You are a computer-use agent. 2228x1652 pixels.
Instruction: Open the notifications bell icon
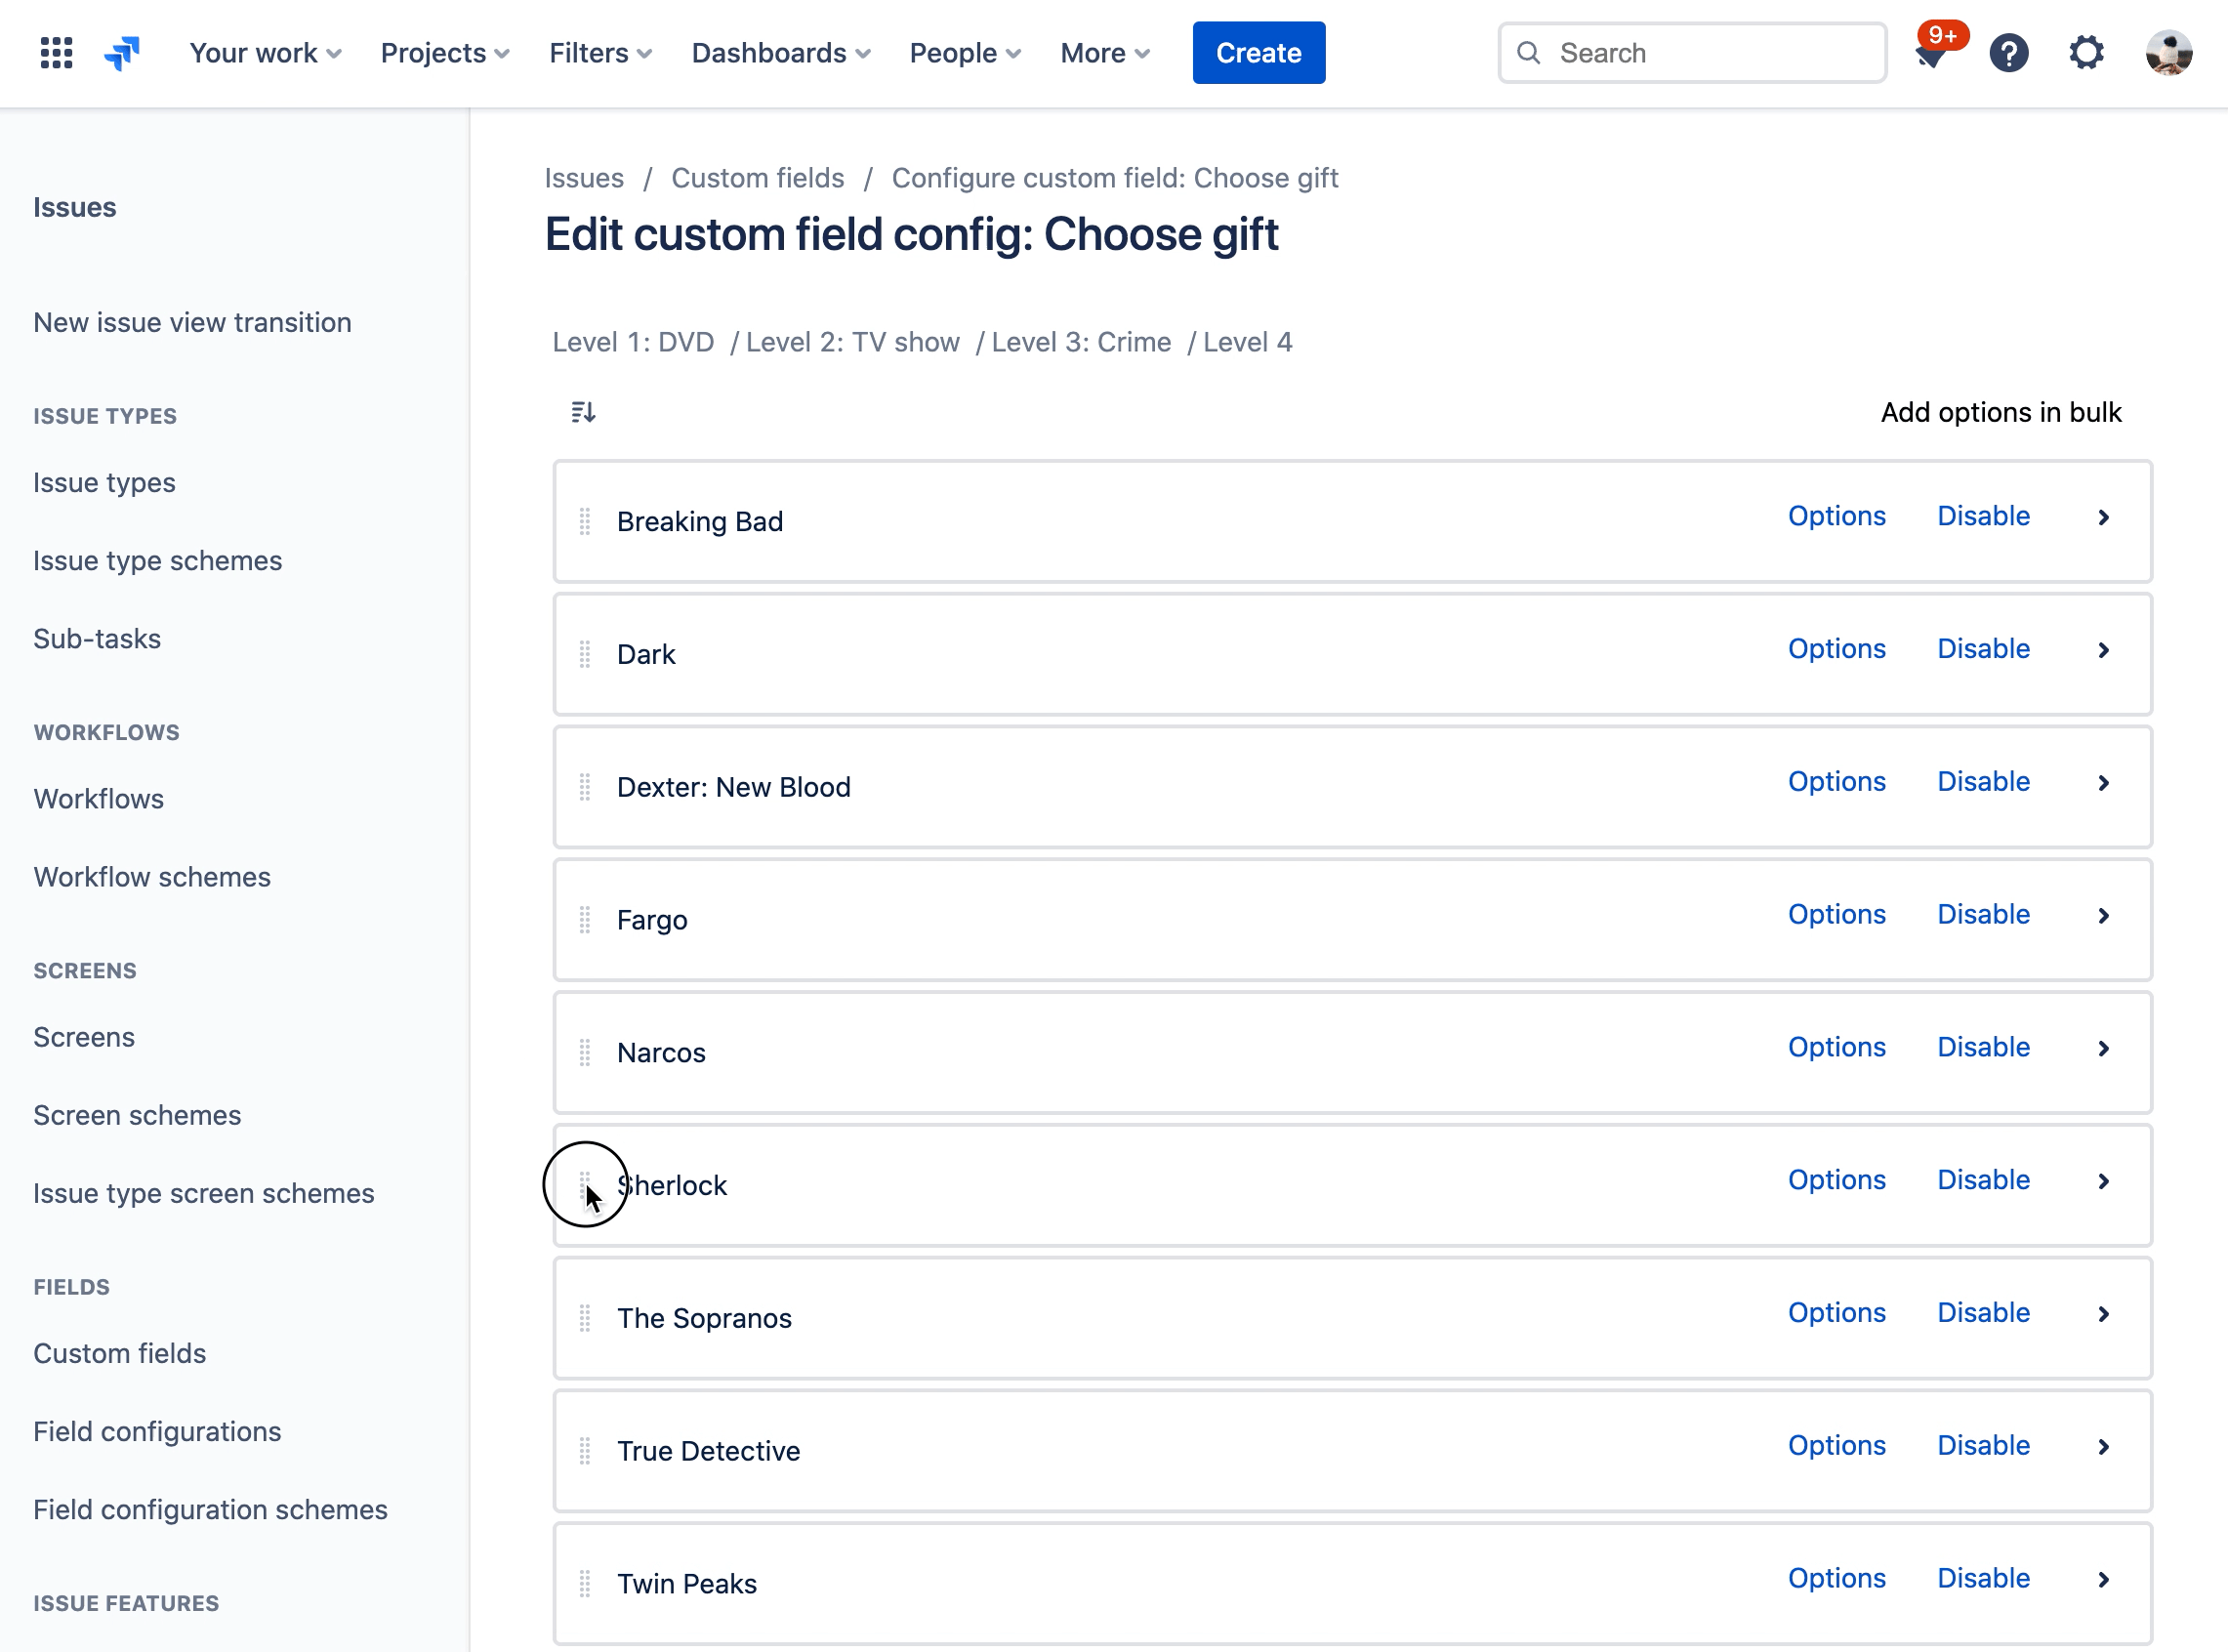1930,55
